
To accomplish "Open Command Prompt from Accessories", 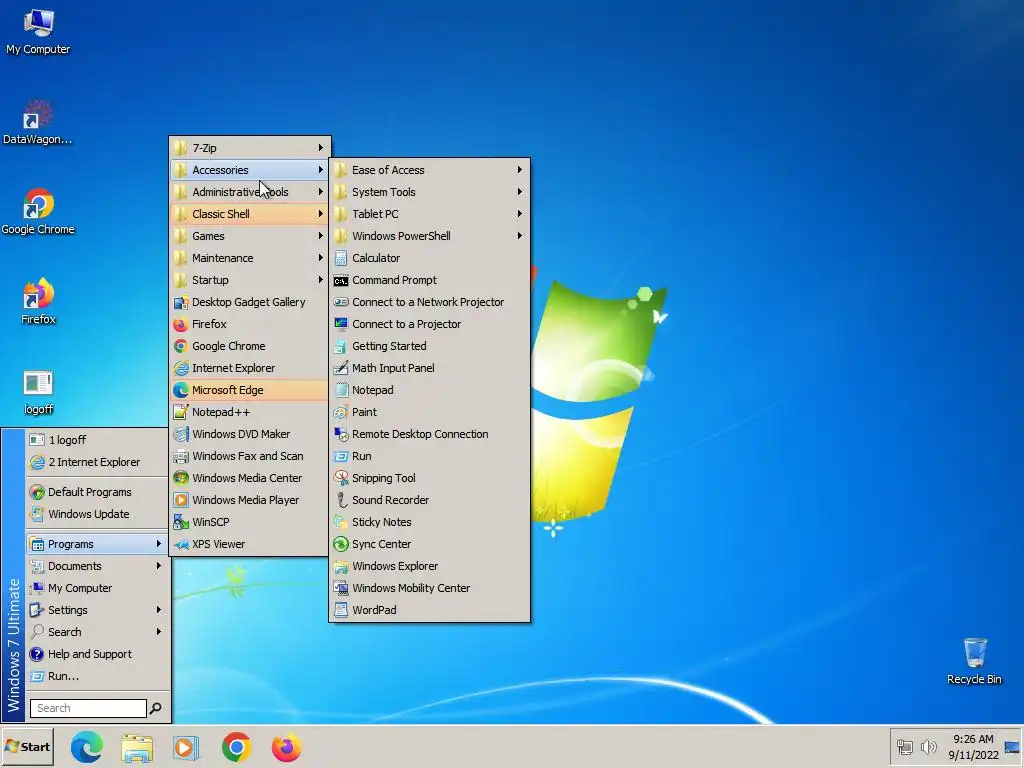I will point(430,280).
